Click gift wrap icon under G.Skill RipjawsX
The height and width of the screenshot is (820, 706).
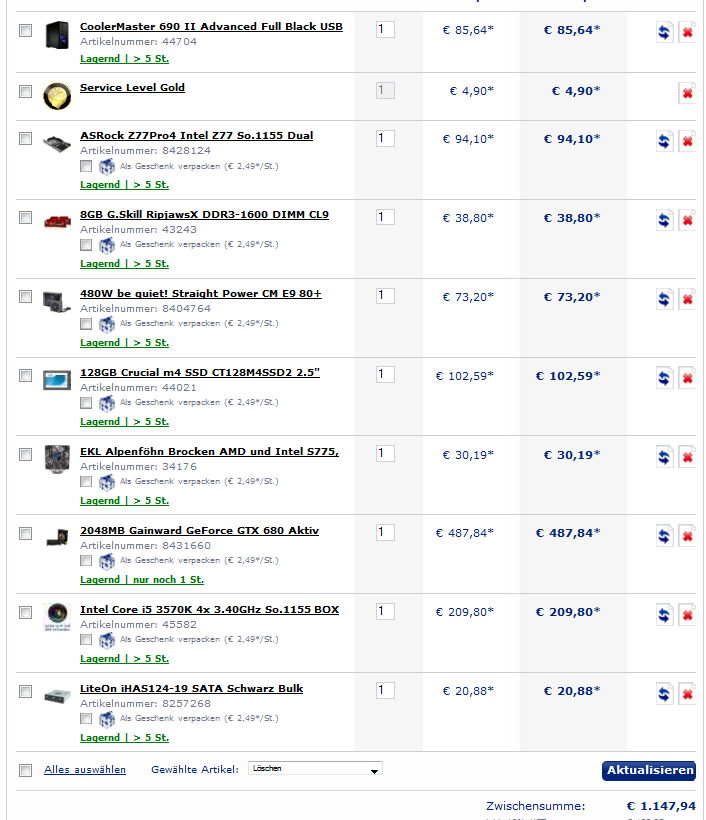[107, 245]
